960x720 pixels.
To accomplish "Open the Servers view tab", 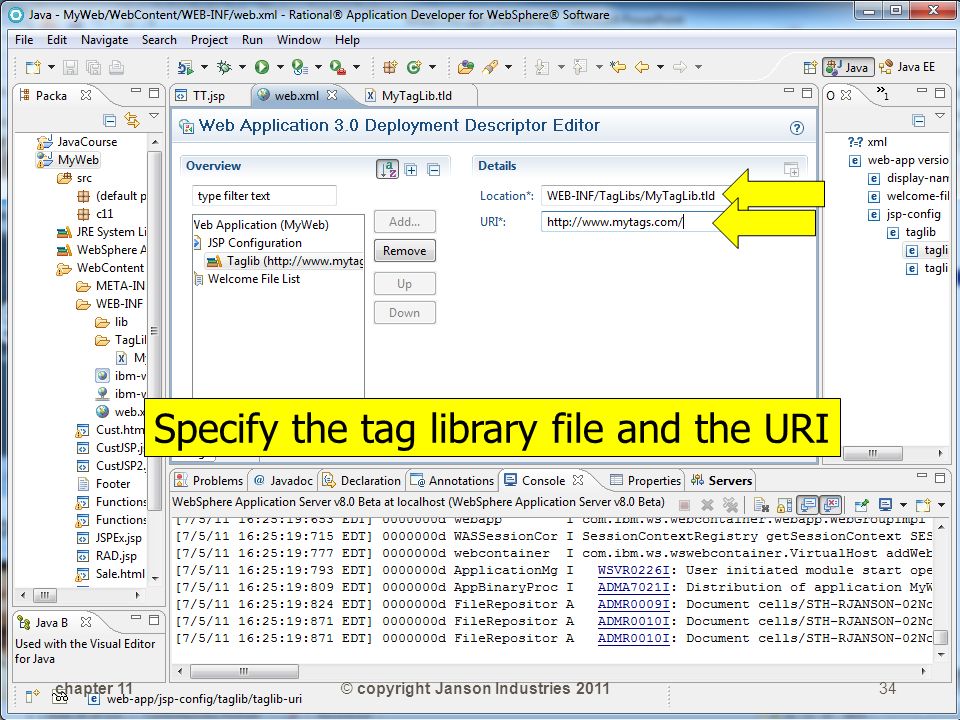I will 721,481.
